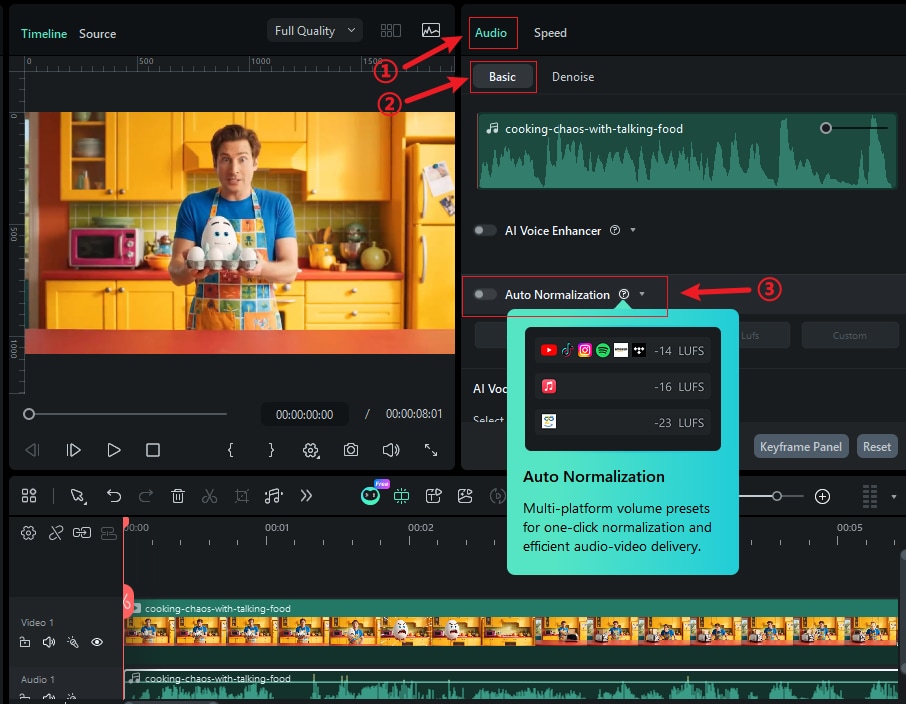Expand the AI Voice Enhancer section

(633, 230)
